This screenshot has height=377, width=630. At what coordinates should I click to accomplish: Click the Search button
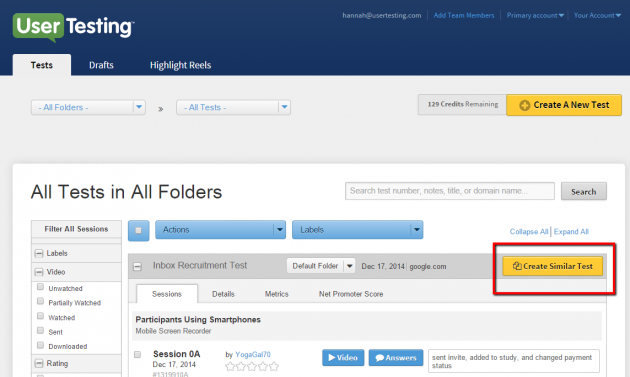(x=584, y=192)
